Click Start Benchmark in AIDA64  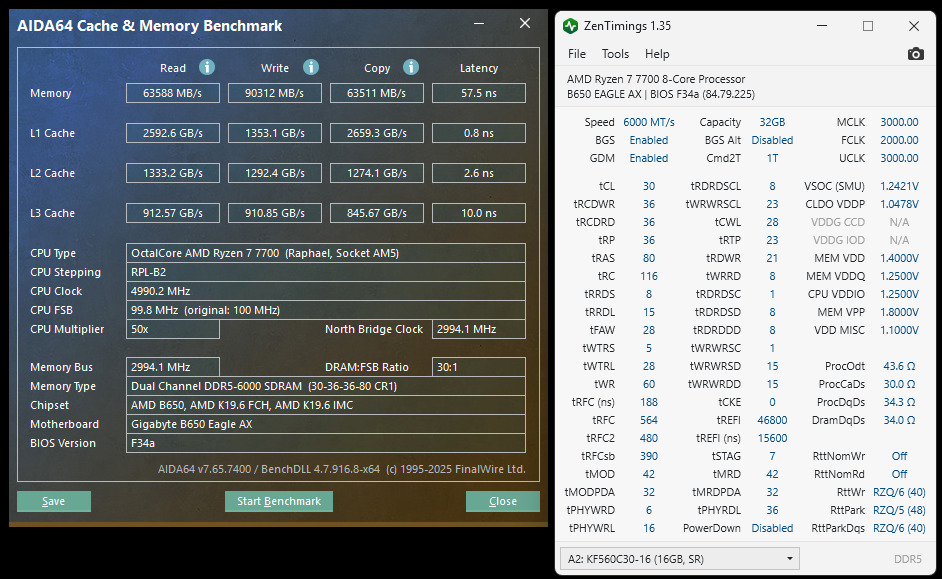[x=279, y=501]
